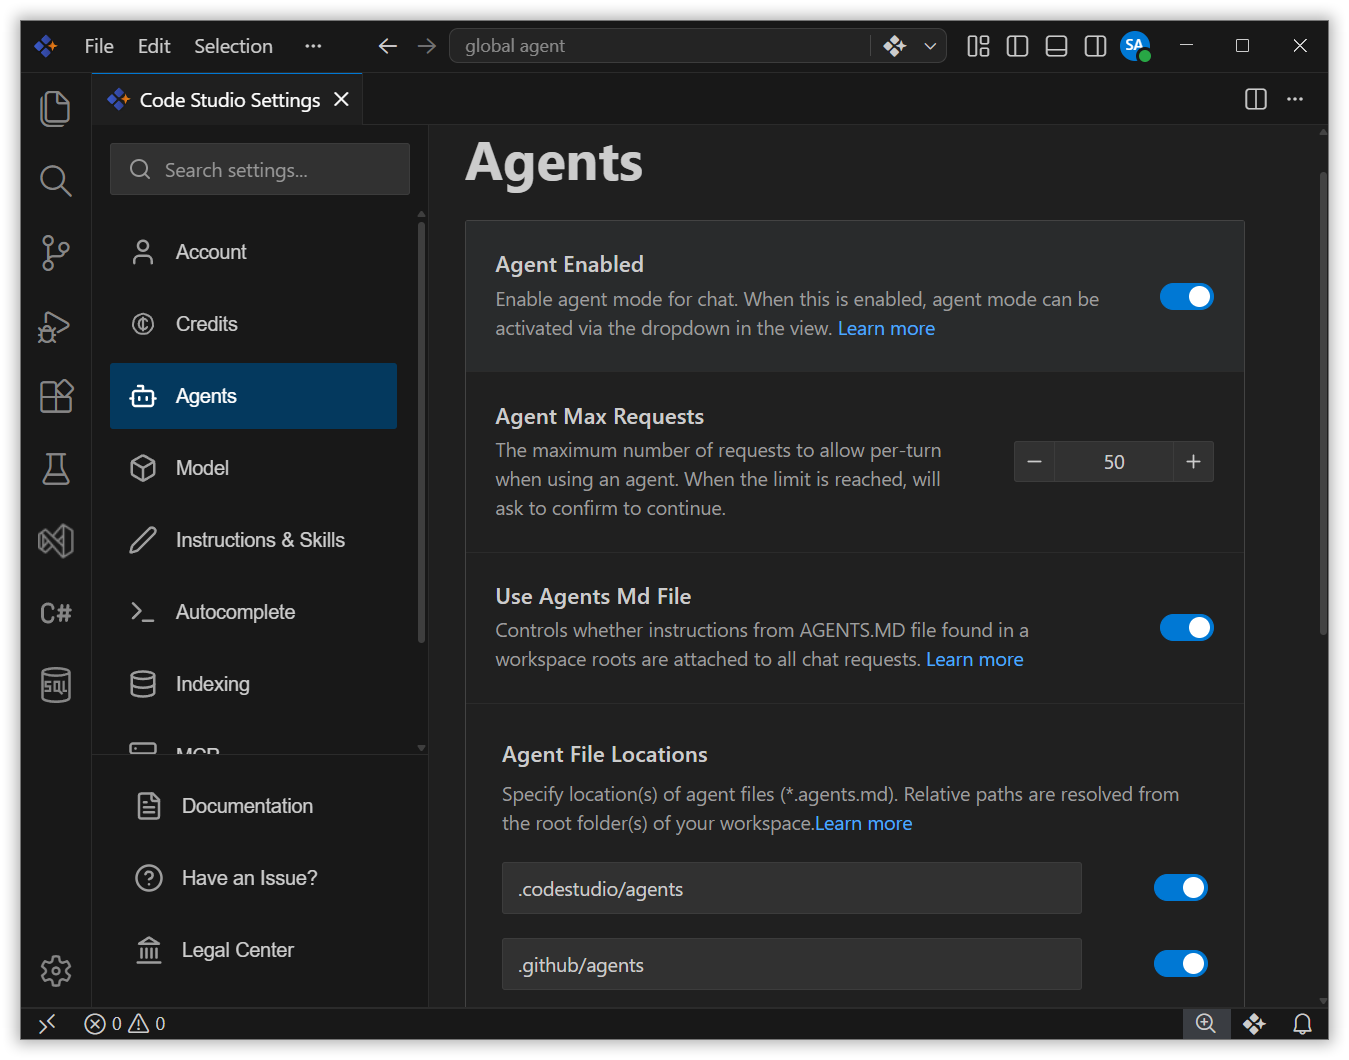The image size is (1349, 1060).
Task: Open the Selection menu
Action: click(233, 46)
